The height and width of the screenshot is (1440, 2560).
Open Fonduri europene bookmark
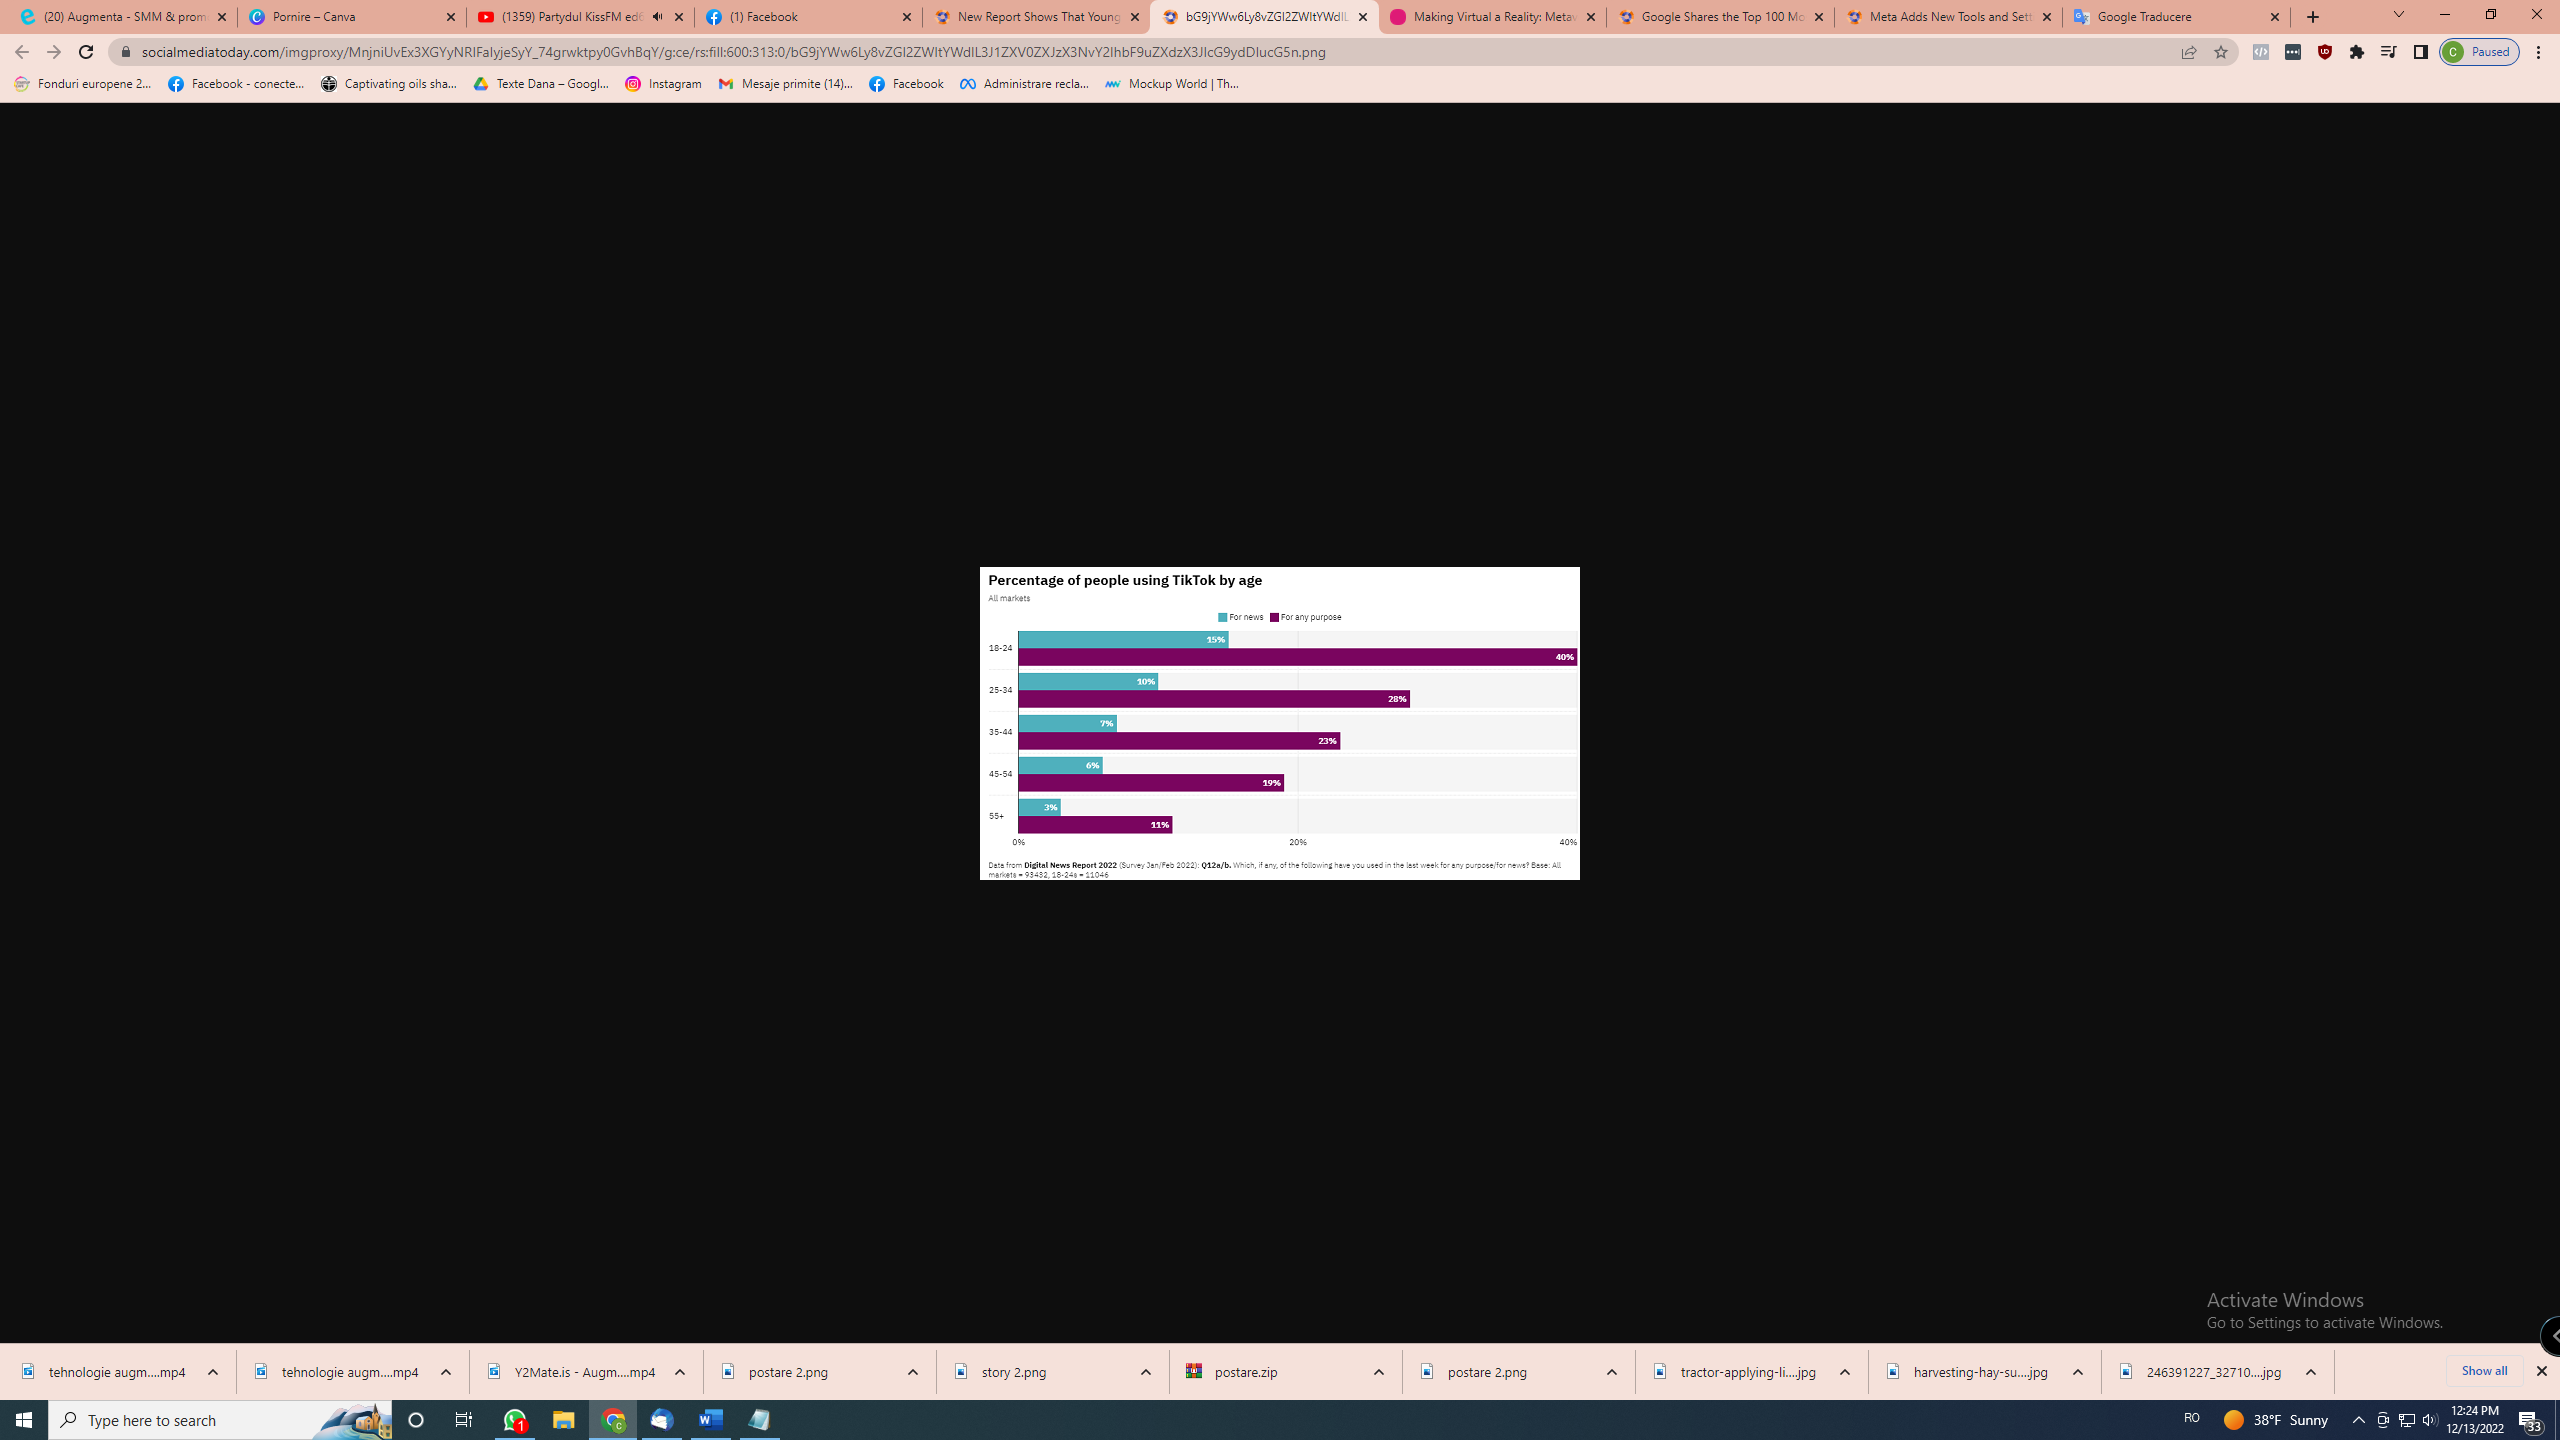[x=83, y=84]
